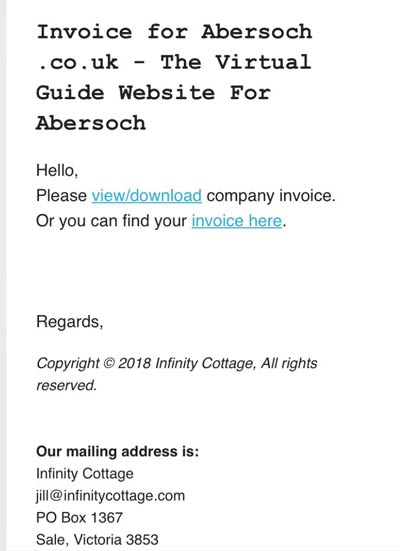Image resolution: width=400 pixels, height=551 pixels.
Task: Click the 'Regards,' sign-off text
Action: point(70,322)
